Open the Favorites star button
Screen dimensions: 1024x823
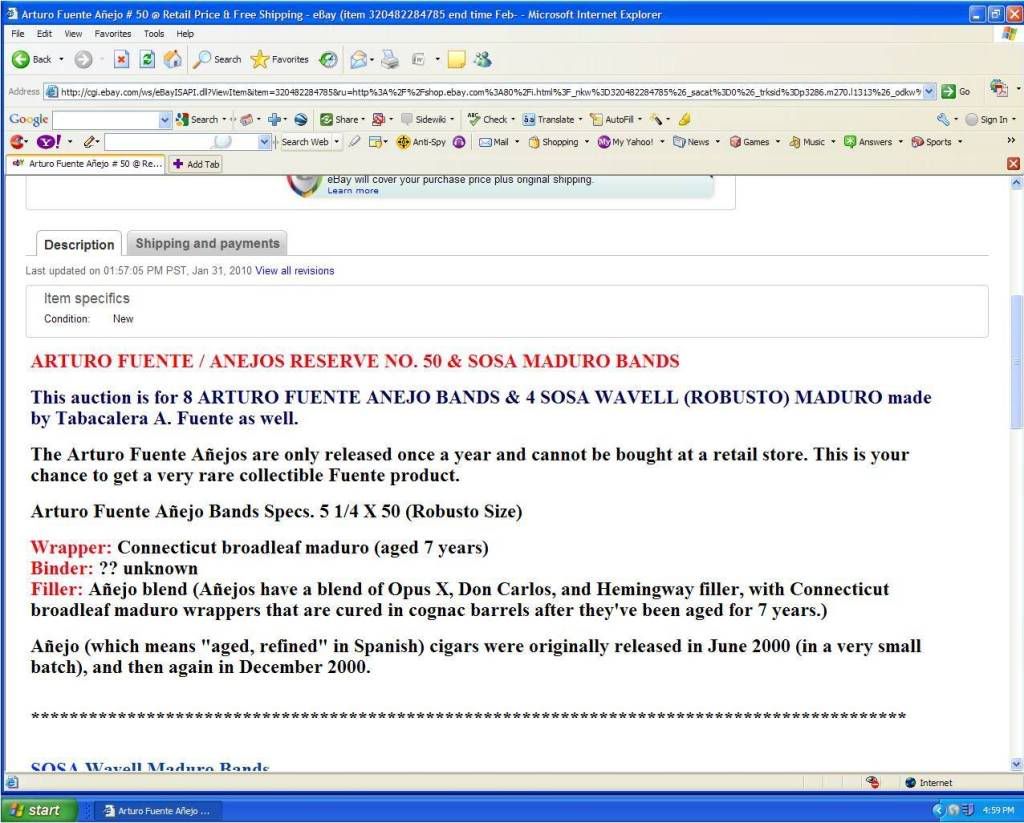pos(280,59)
